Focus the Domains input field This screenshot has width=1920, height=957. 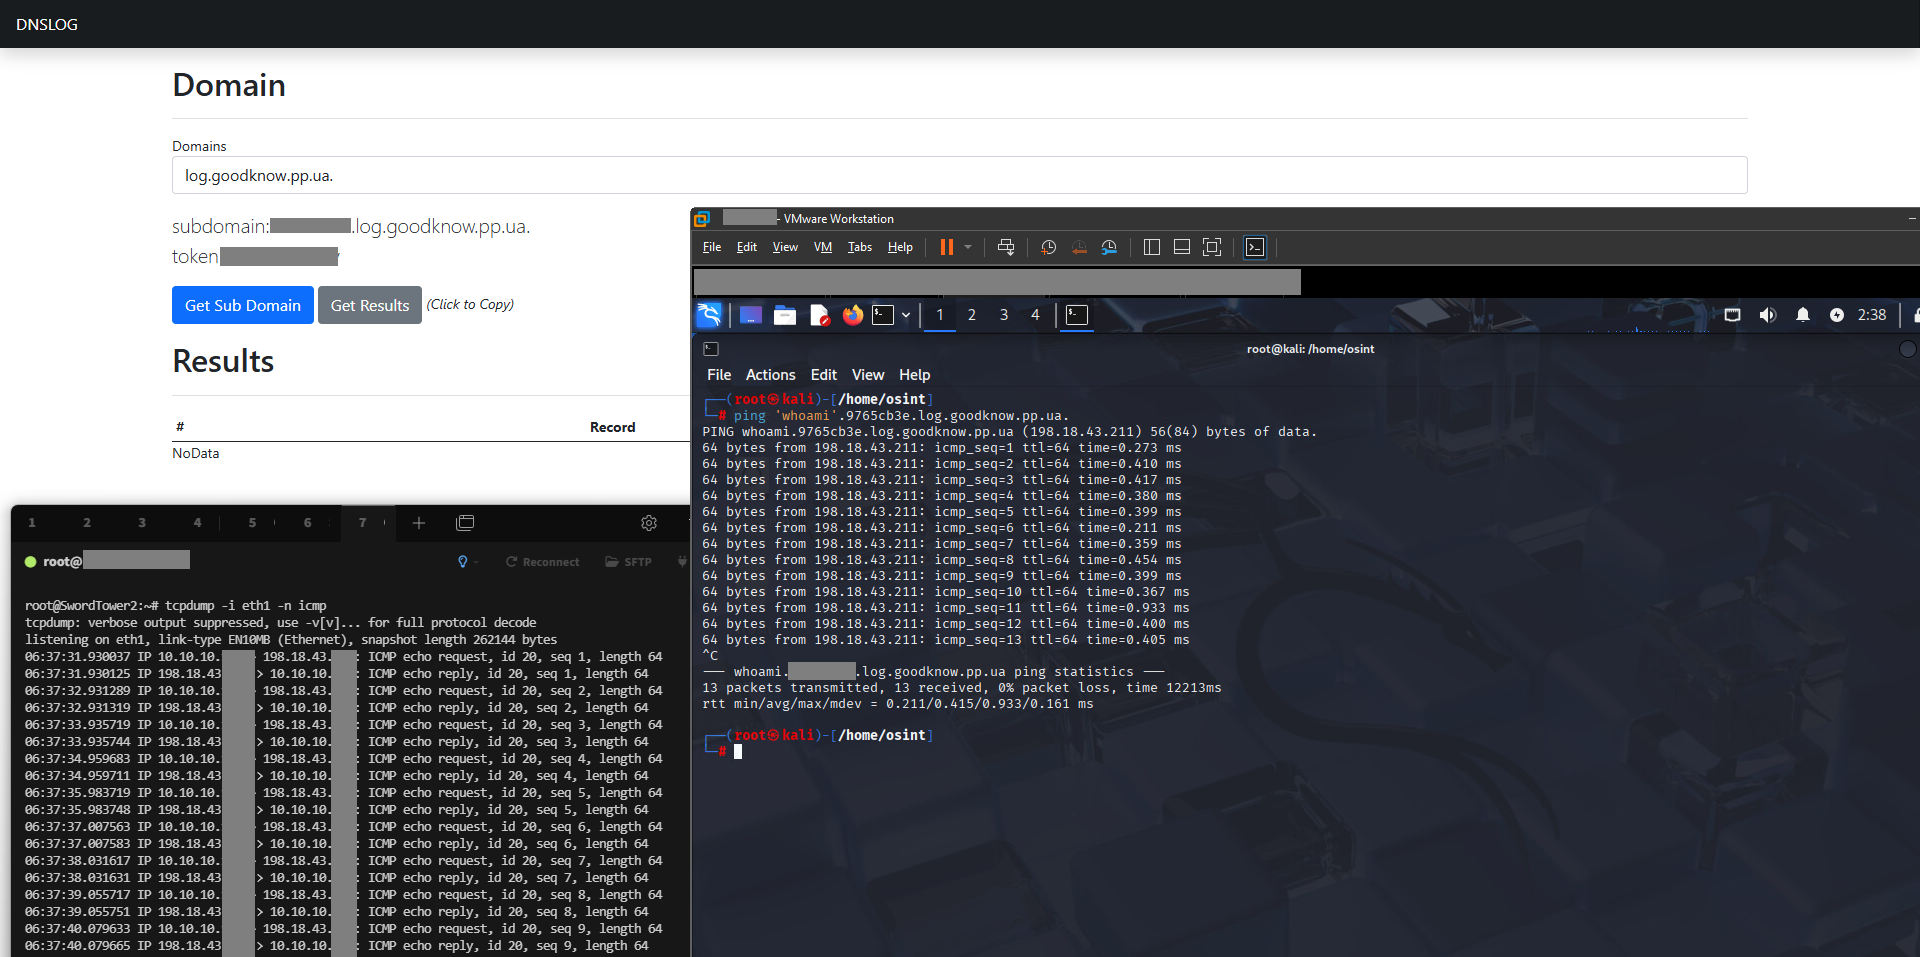960,175
